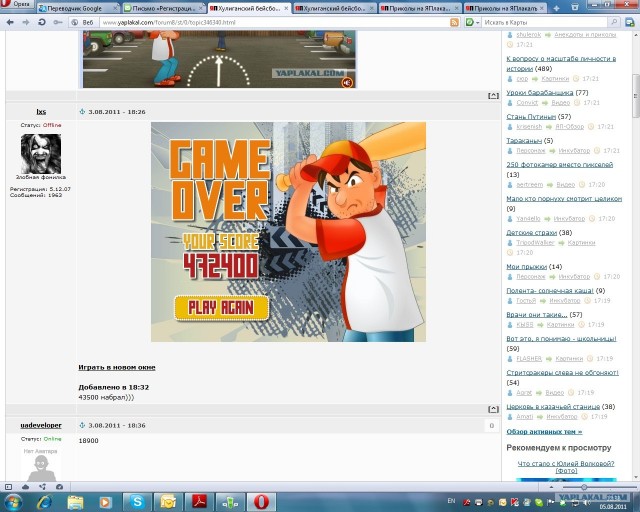Screen dimensions: 640x512
Task: Switch to the last Приколы на ЯПлакалъ tab
Action: pos(505,8)
